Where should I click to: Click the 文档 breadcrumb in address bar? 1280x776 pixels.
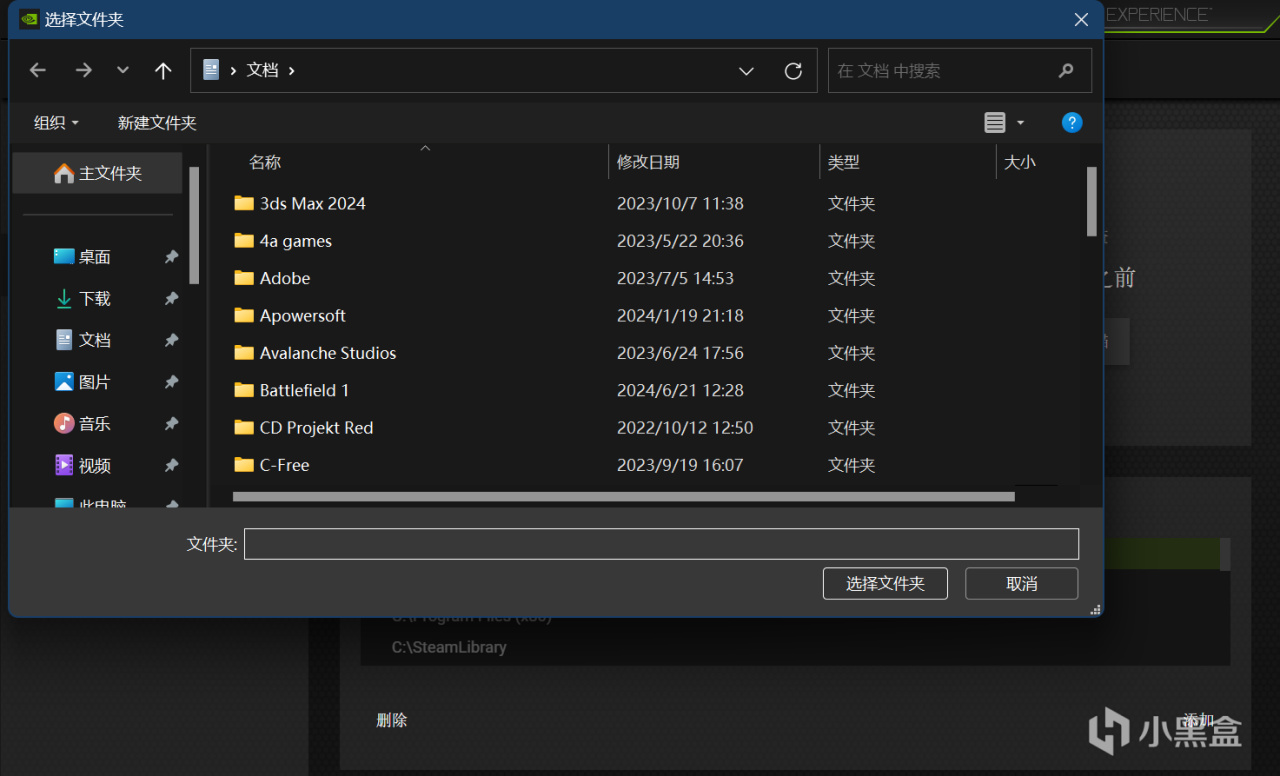pyautogui.click(x=263, y=70)
